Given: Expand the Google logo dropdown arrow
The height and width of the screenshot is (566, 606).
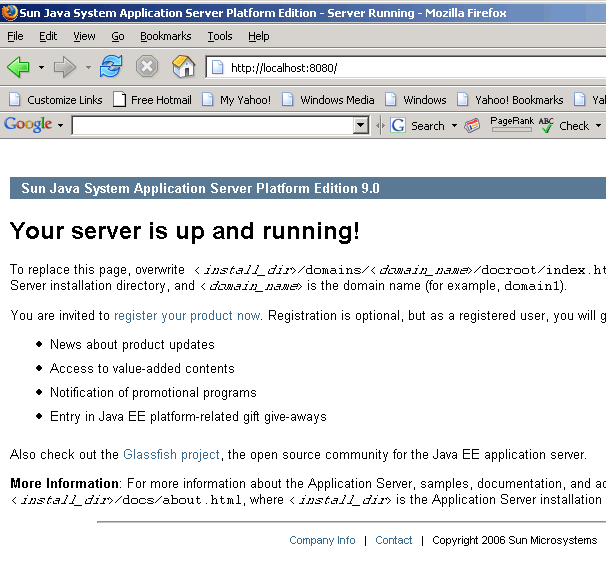Looking at the screenshot, I should 60,126.
